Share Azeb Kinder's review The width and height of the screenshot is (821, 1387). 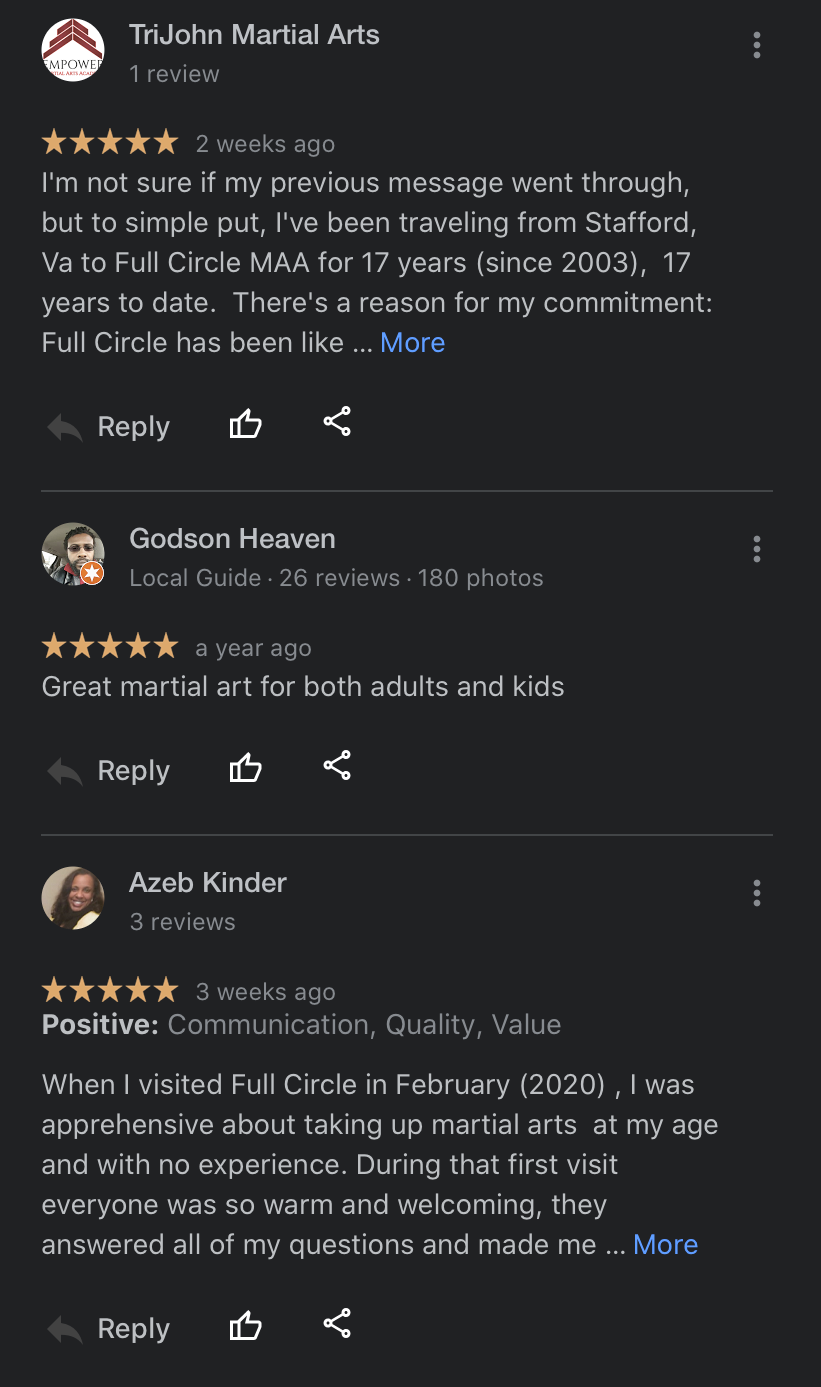(x=337, y=1324)
